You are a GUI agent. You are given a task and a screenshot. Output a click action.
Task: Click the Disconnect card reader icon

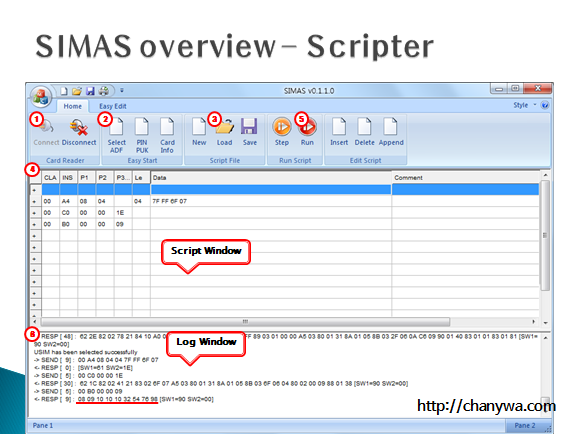79,132
